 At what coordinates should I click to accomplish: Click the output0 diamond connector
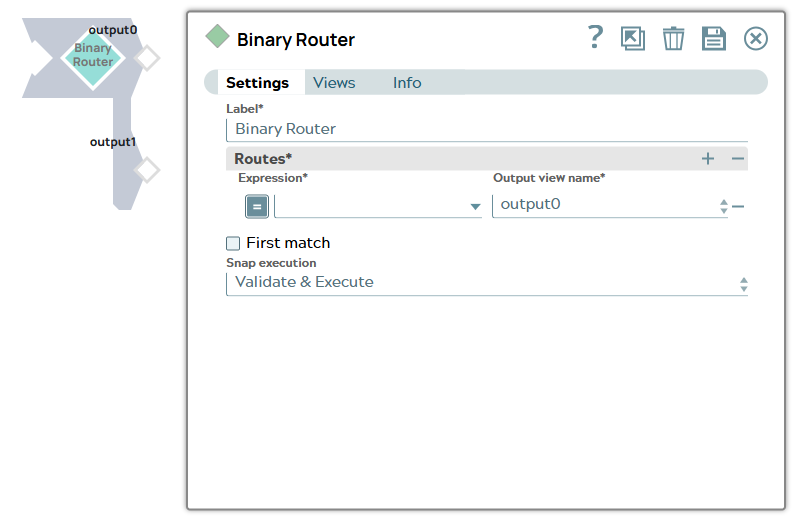(x=147, y=58)
